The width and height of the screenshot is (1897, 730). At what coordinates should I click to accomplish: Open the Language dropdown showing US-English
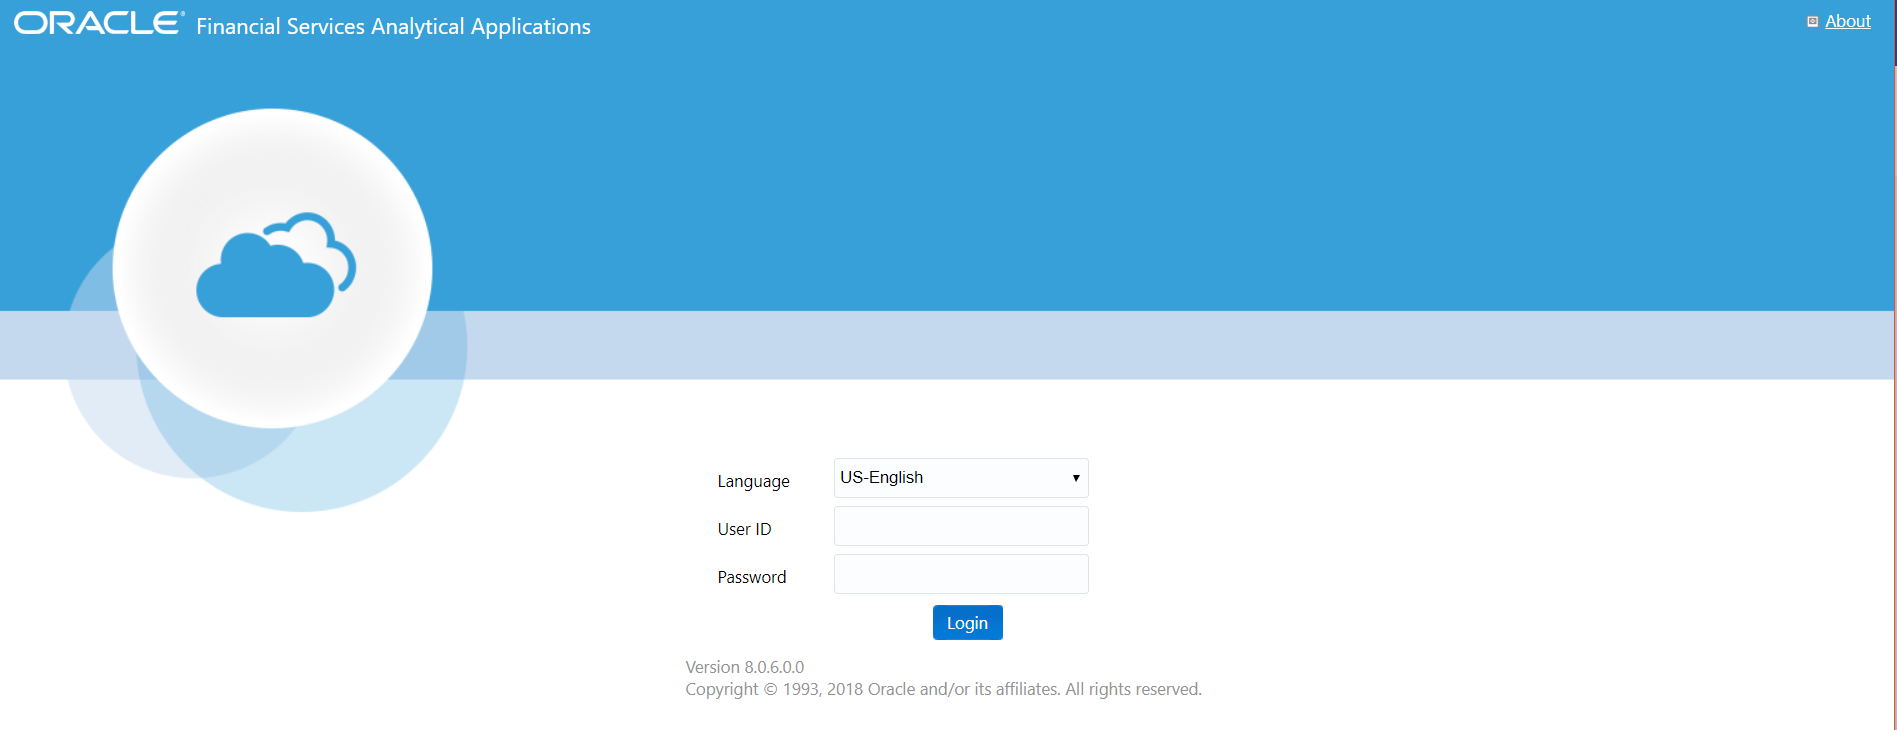(961, 478)
